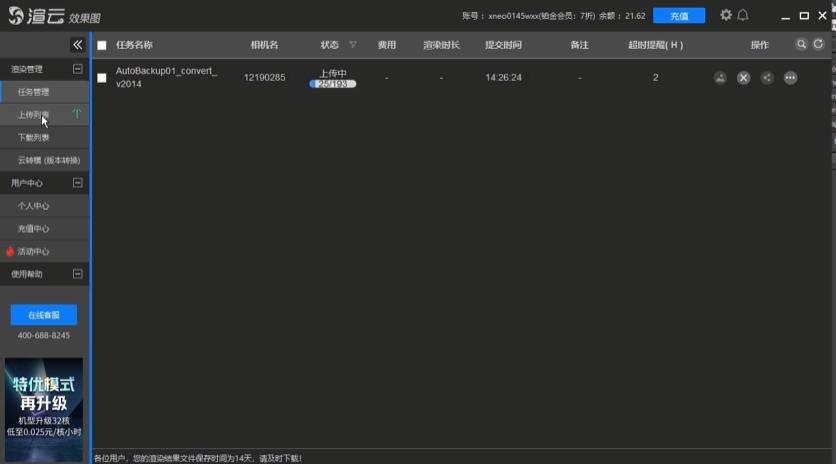Click the upload progress bar showing 25/193

point(332,84)
